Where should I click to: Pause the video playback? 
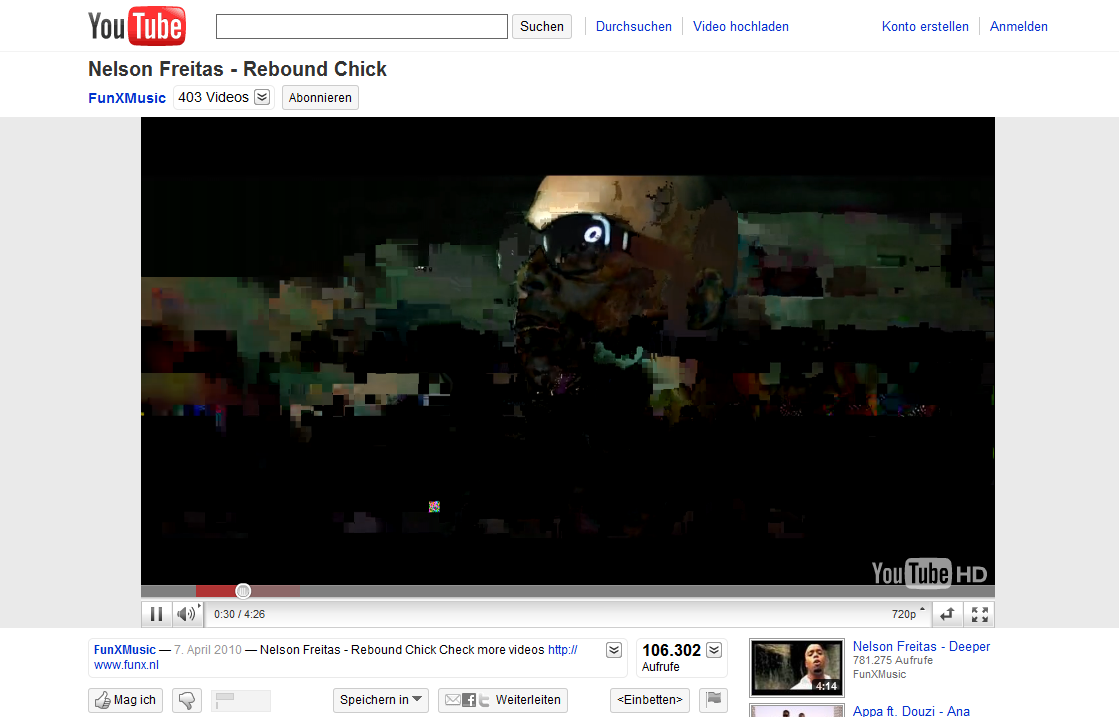[156, 614]
